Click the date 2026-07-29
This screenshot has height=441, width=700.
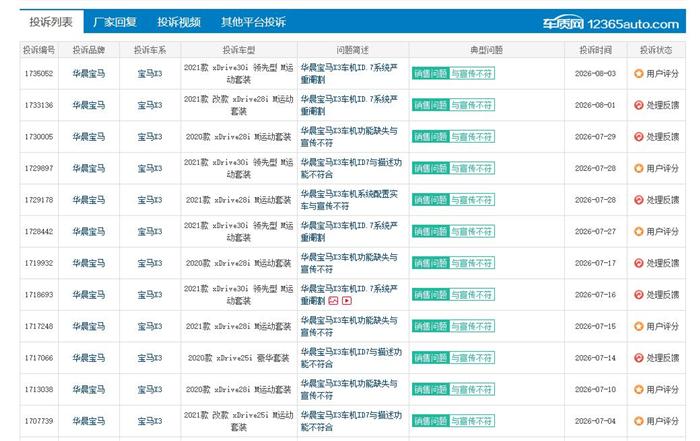[x=595, y=137]
